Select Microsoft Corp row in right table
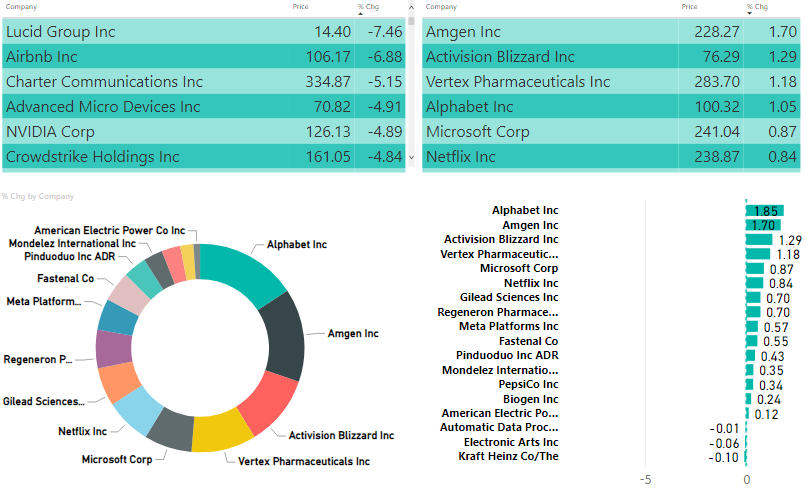 tap(611, 132)
